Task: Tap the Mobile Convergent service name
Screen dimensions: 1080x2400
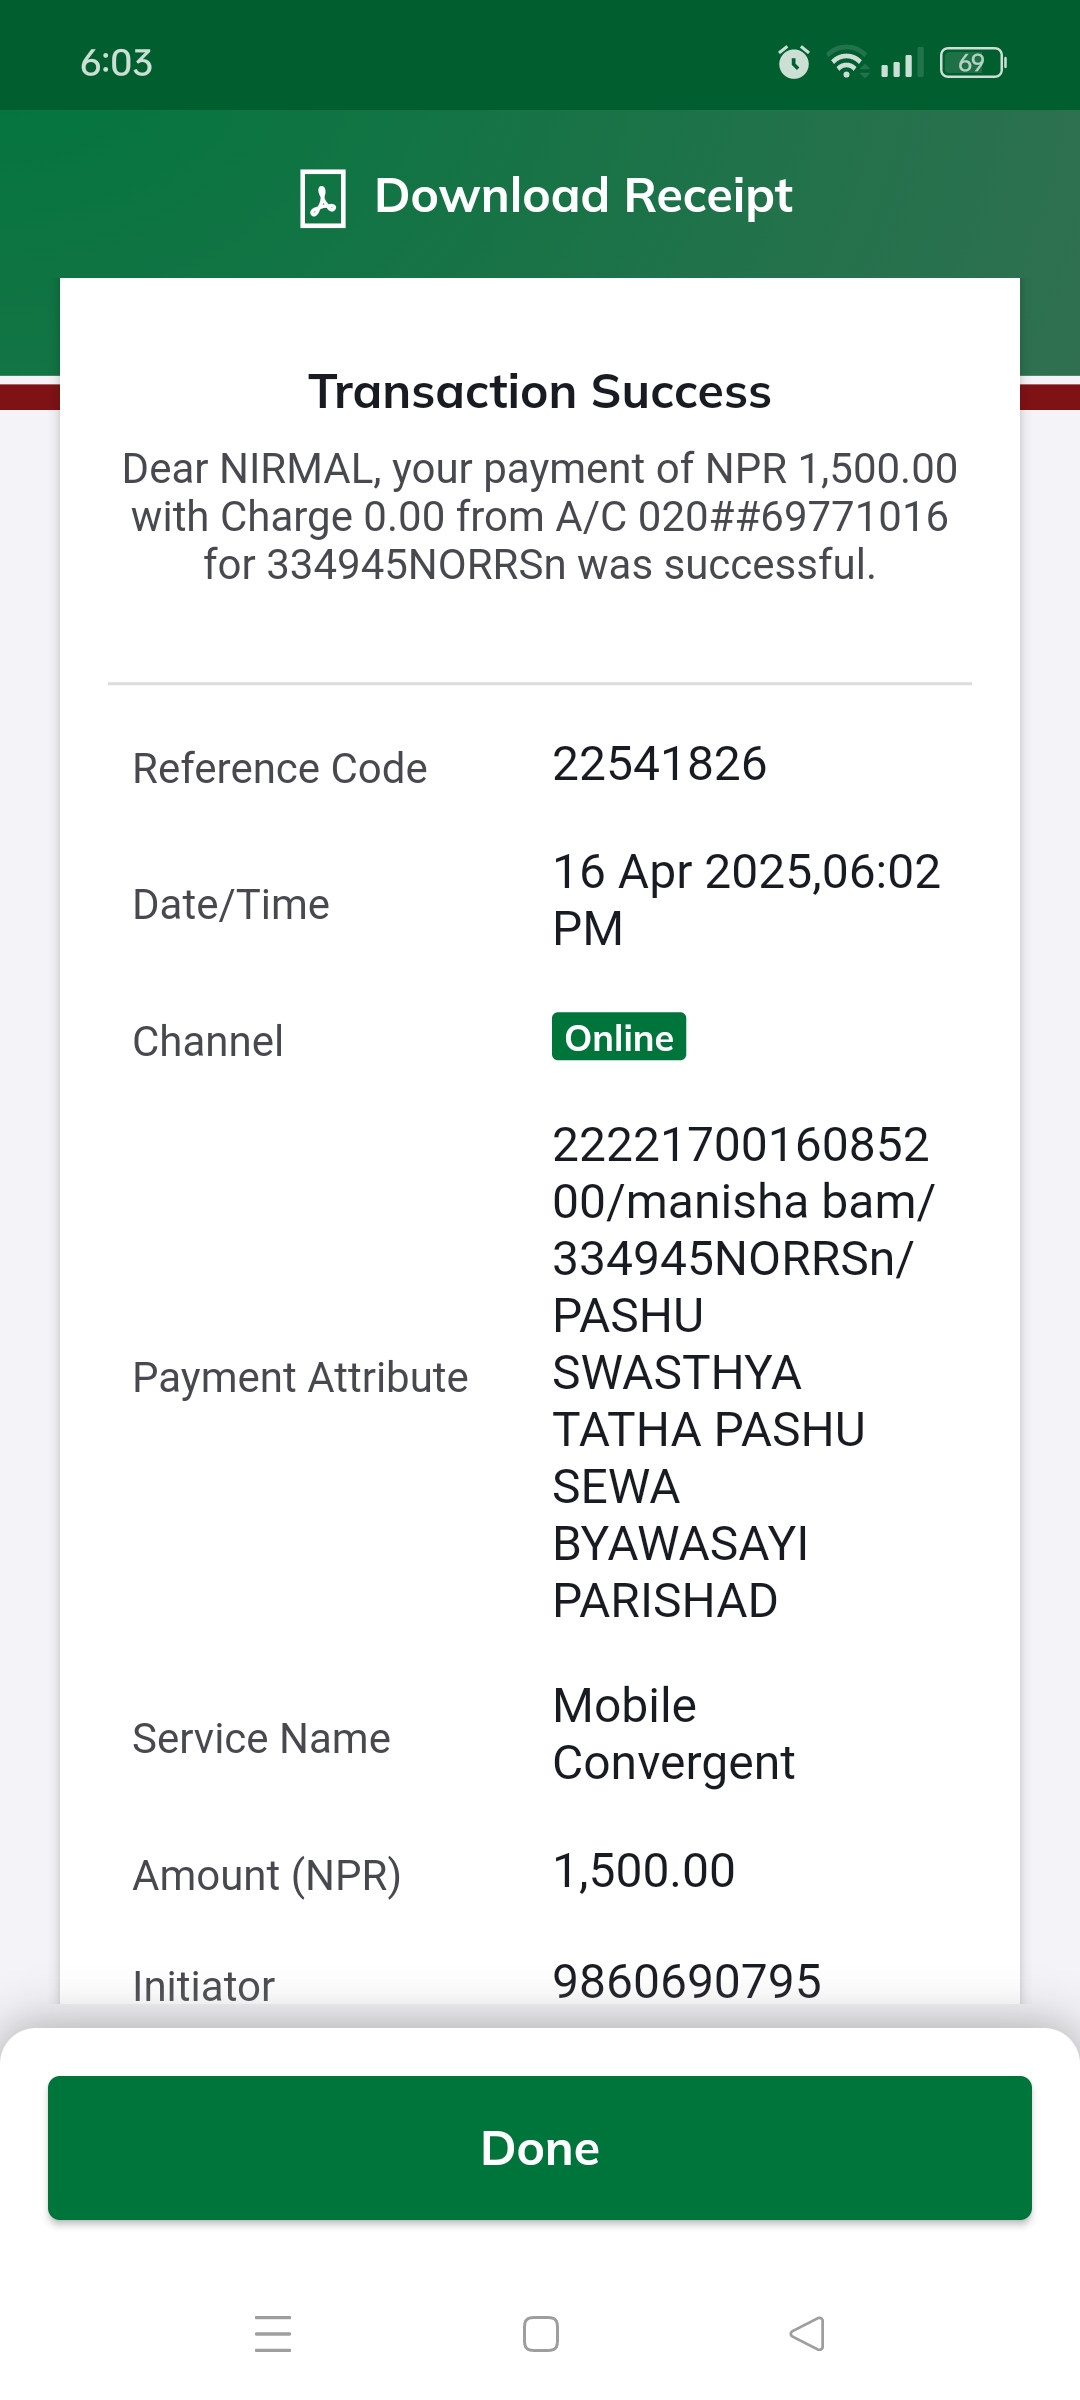Action: coord(674,1734)
